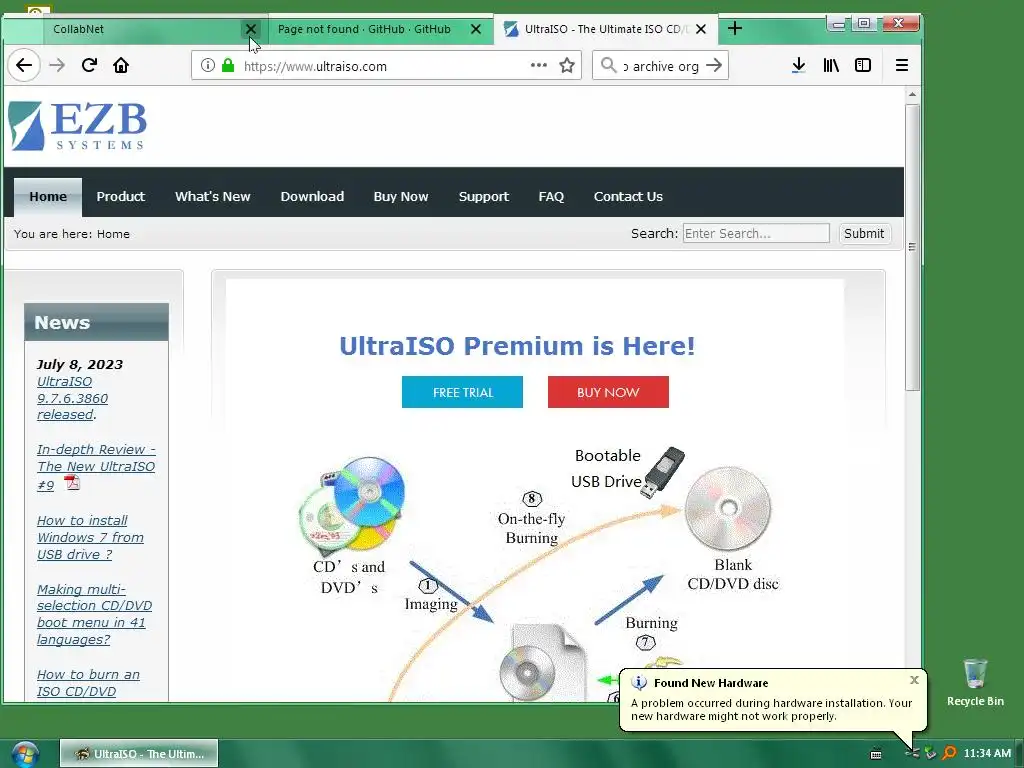This screenshot has height=768, width=1024.
Task: Open the Contact Us page
Action: 628,197
